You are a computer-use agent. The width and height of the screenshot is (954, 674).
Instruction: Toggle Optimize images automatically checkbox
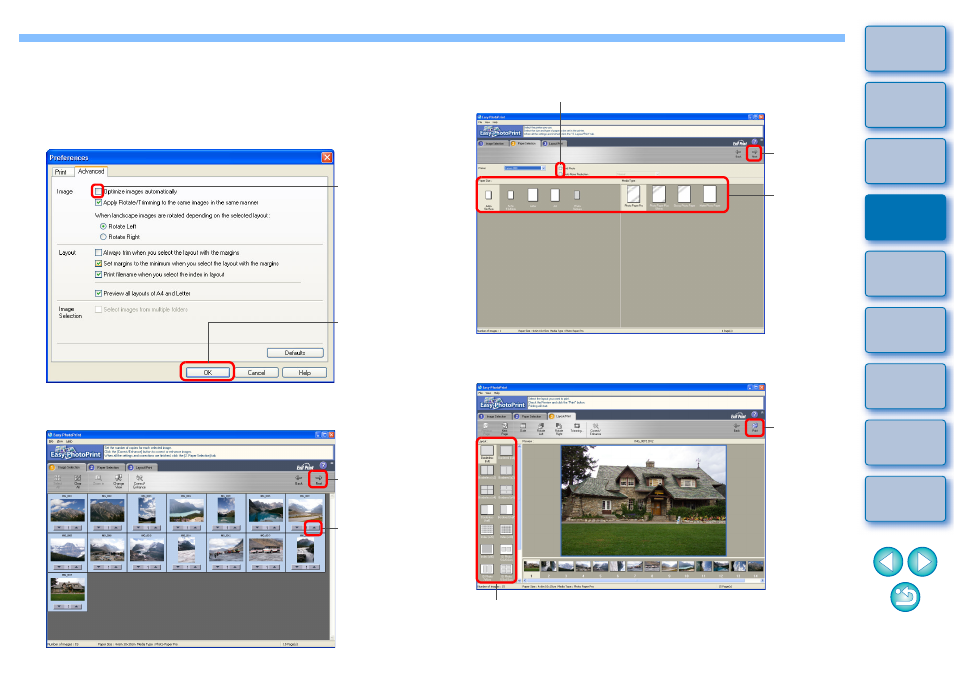click(x=98, y=191)
